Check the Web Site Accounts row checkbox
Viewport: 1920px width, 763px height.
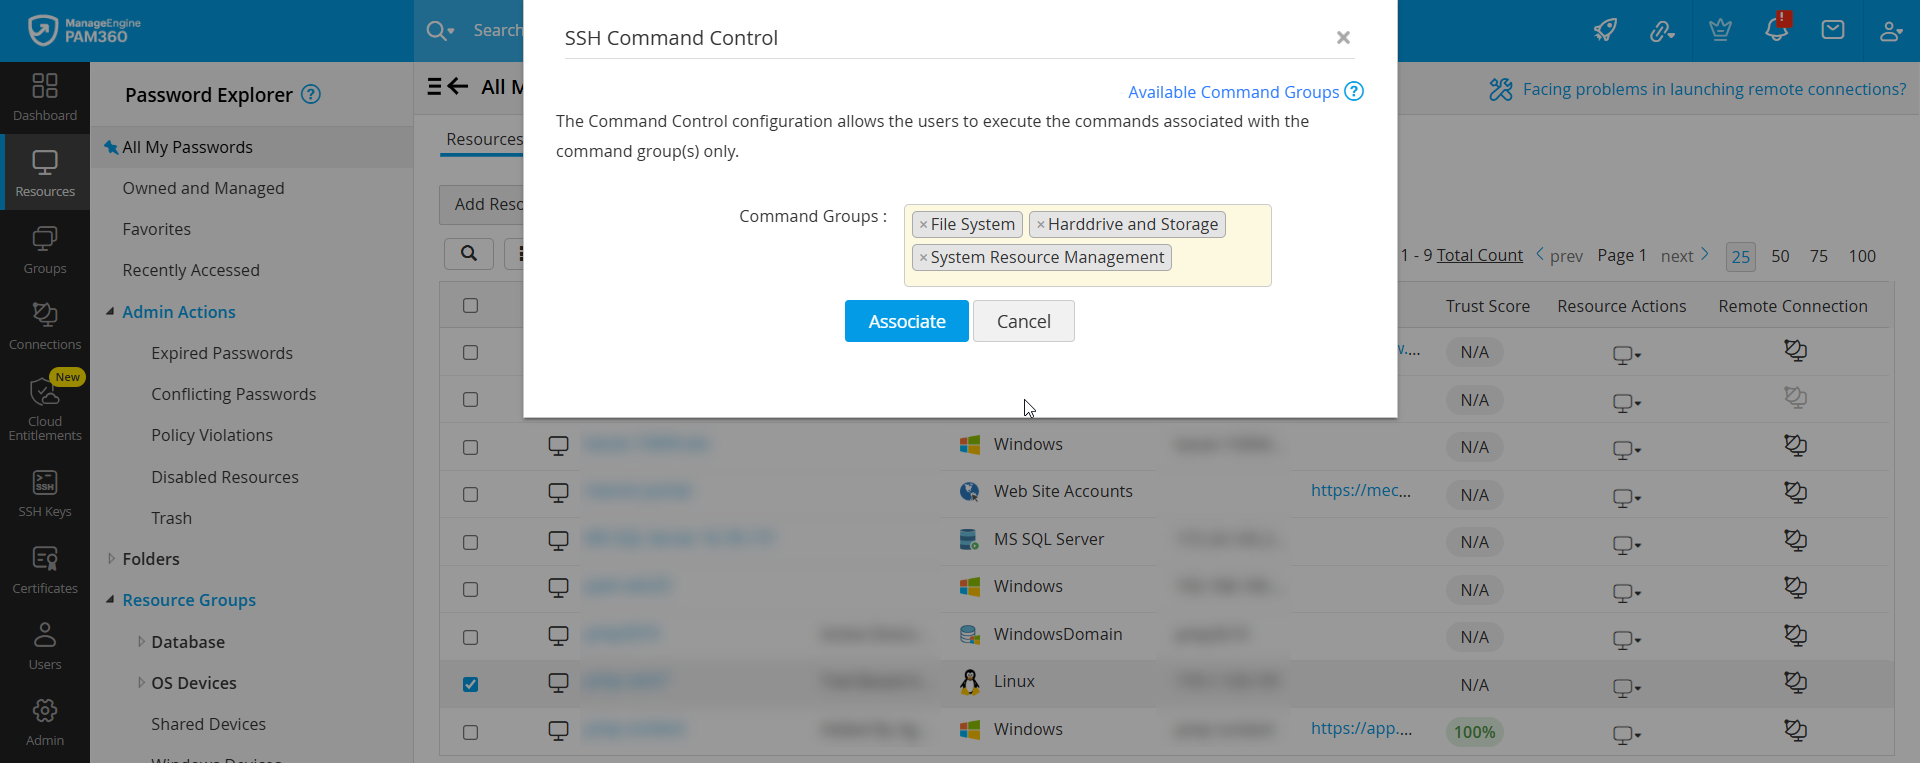[470, 495]
